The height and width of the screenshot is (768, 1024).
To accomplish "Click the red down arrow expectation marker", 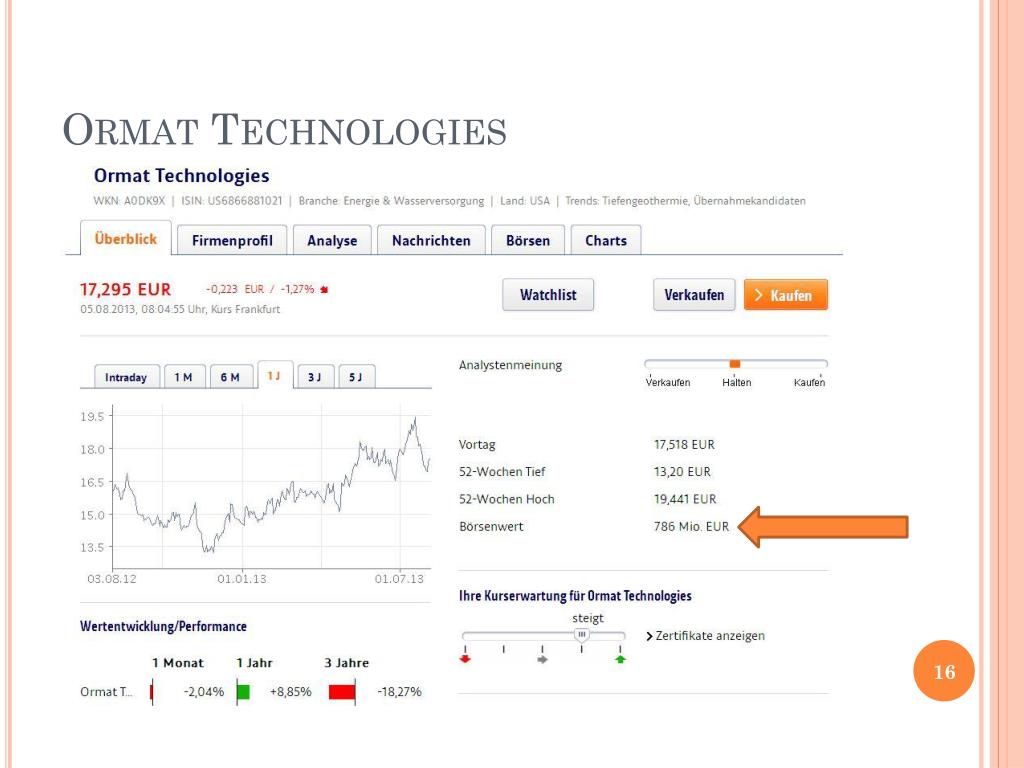I will click(465, 659).
